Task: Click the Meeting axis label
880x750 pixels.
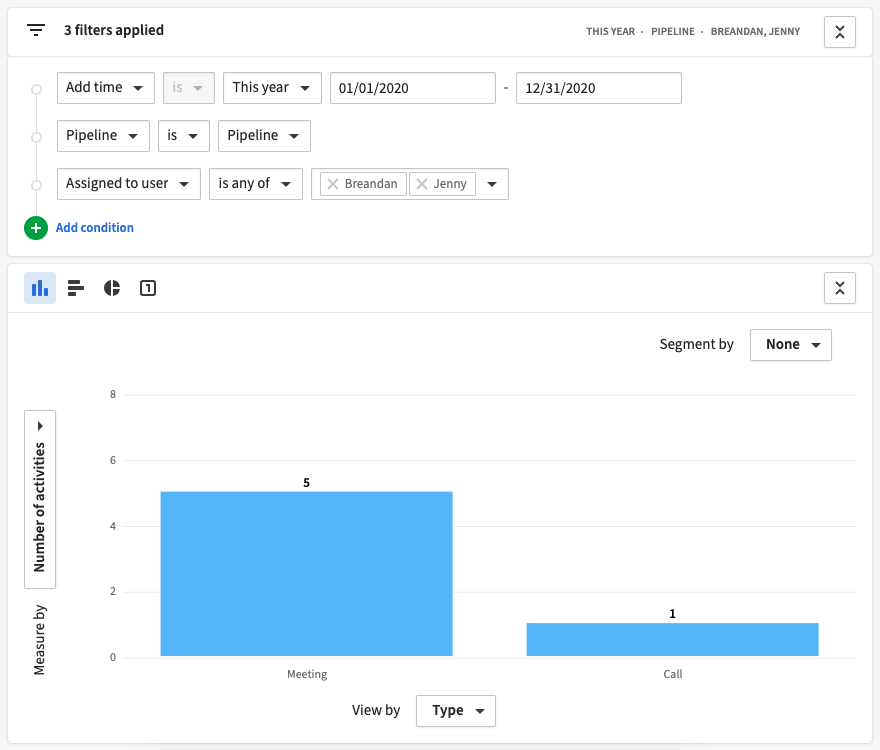Action: (307, 674)
